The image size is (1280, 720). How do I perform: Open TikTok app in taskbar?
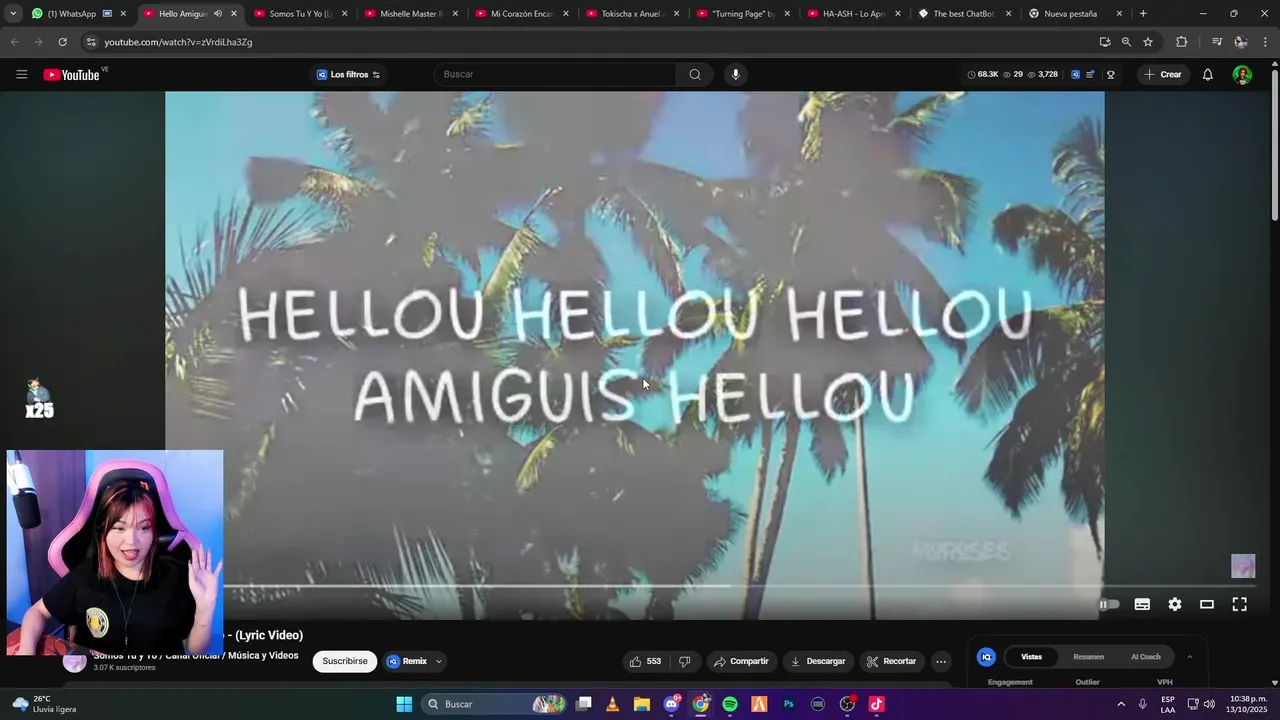(876, 704)
